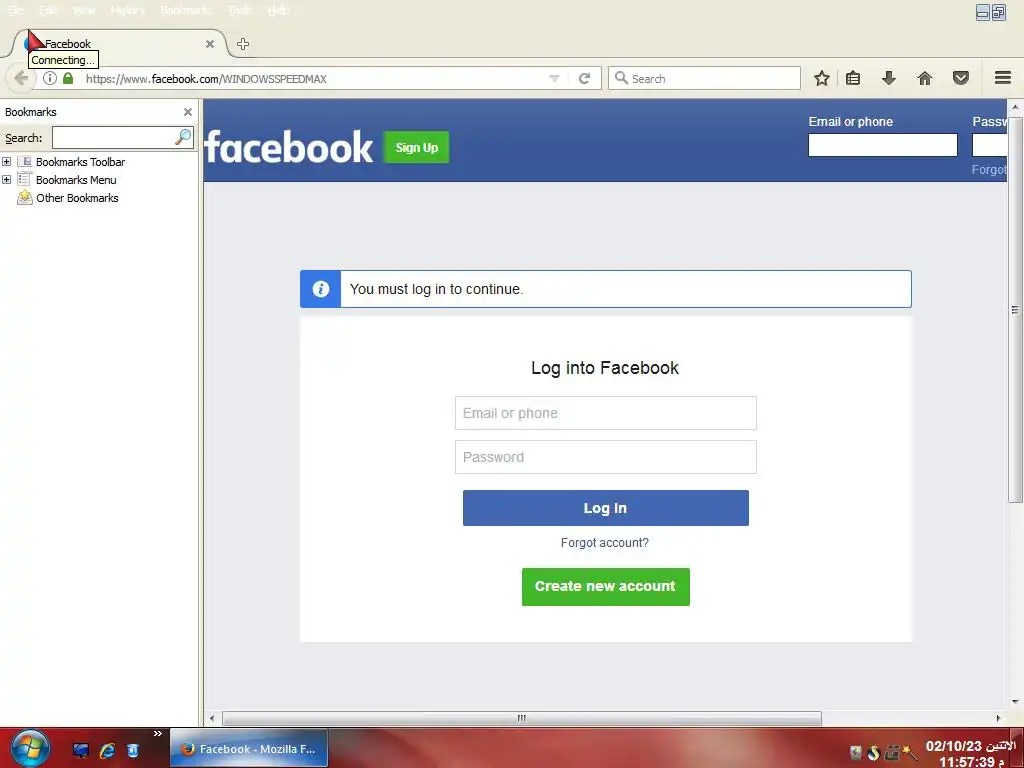Click the URL address bar text

[206, 79]
